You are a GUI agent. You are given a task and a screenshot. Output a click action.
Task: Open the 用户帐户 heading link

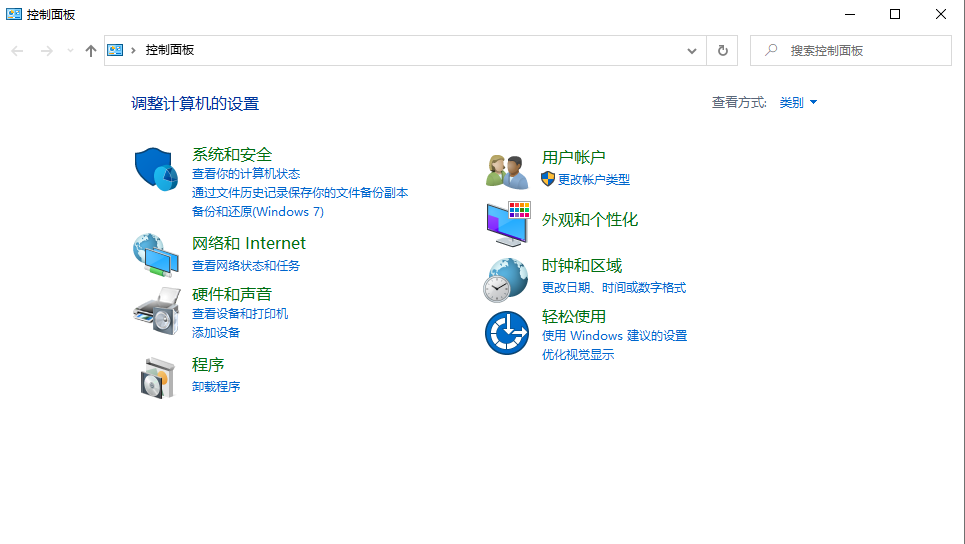pyautogui.click(x=574, y=158)
